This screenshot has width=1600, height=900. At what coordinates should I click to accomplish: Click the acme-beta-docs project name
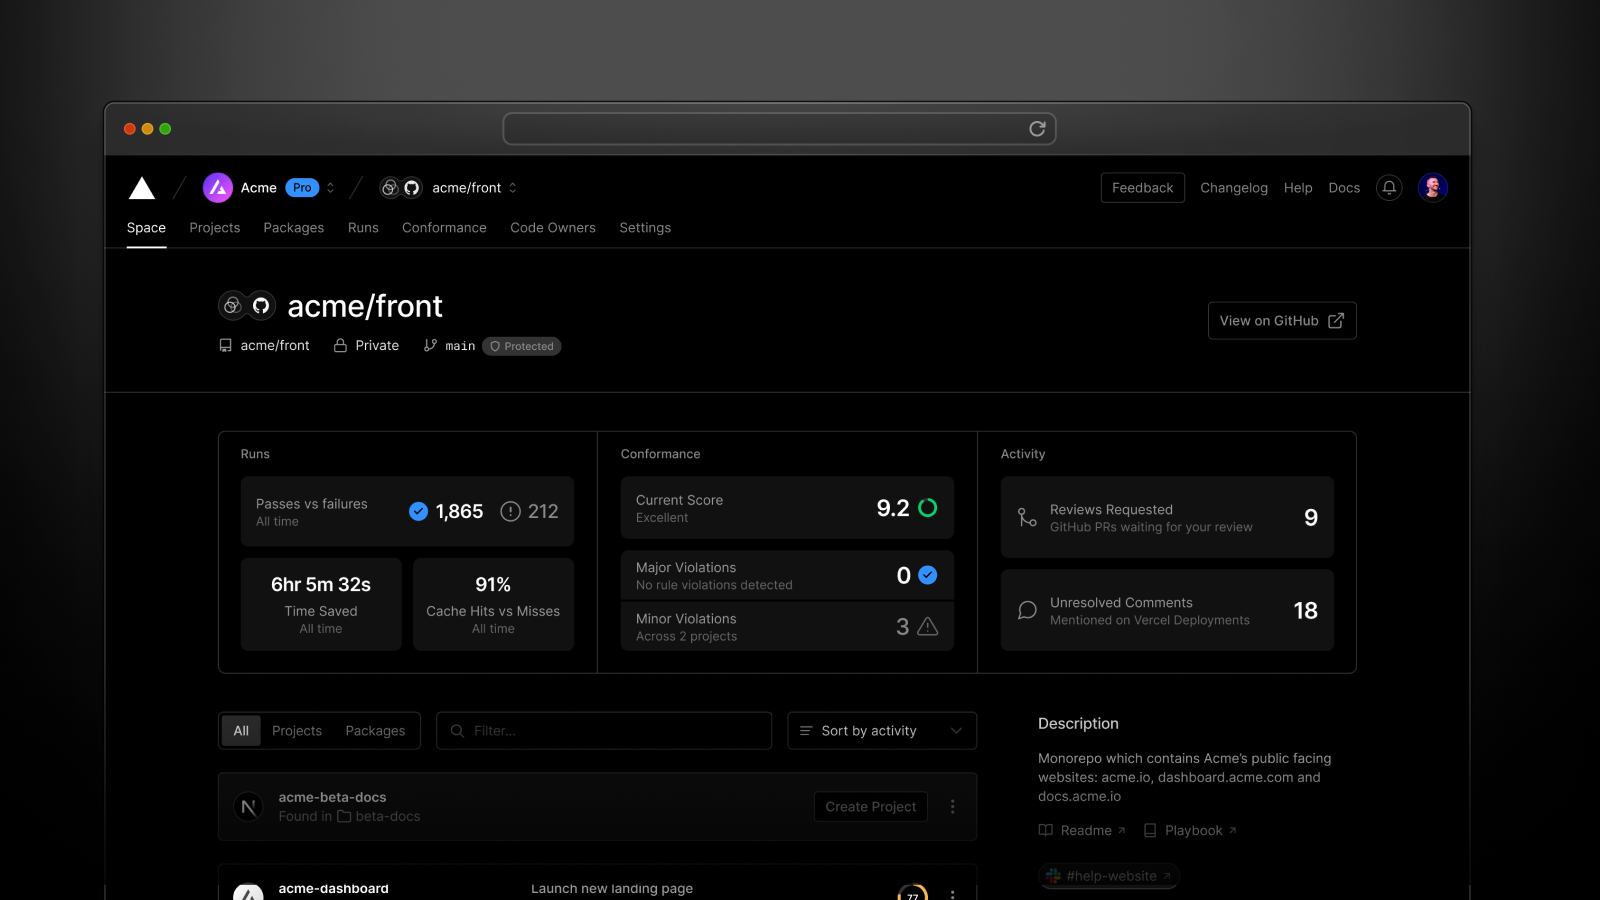pos(333,797)
